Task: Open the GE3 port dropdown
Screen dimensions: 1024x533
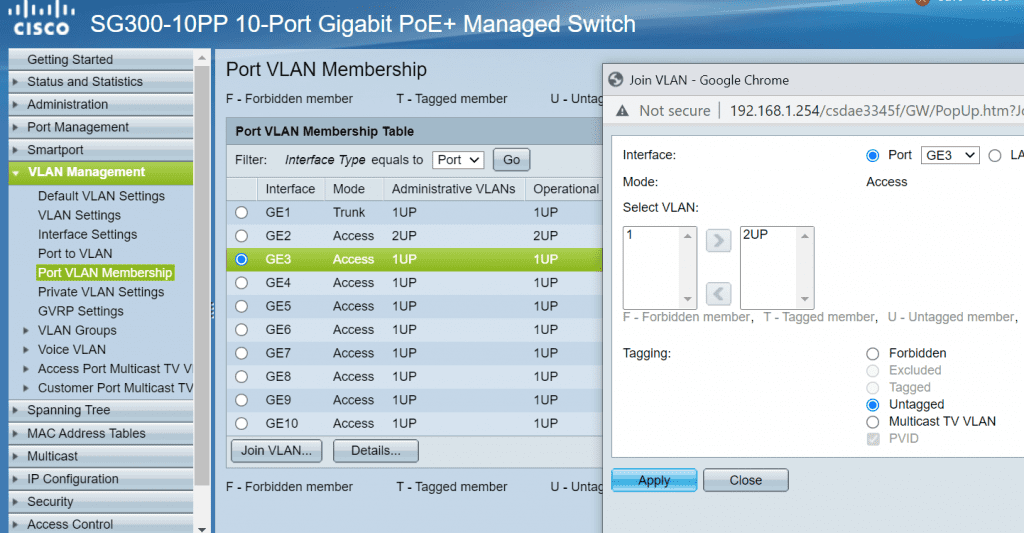Action: (x=950, y=155)
